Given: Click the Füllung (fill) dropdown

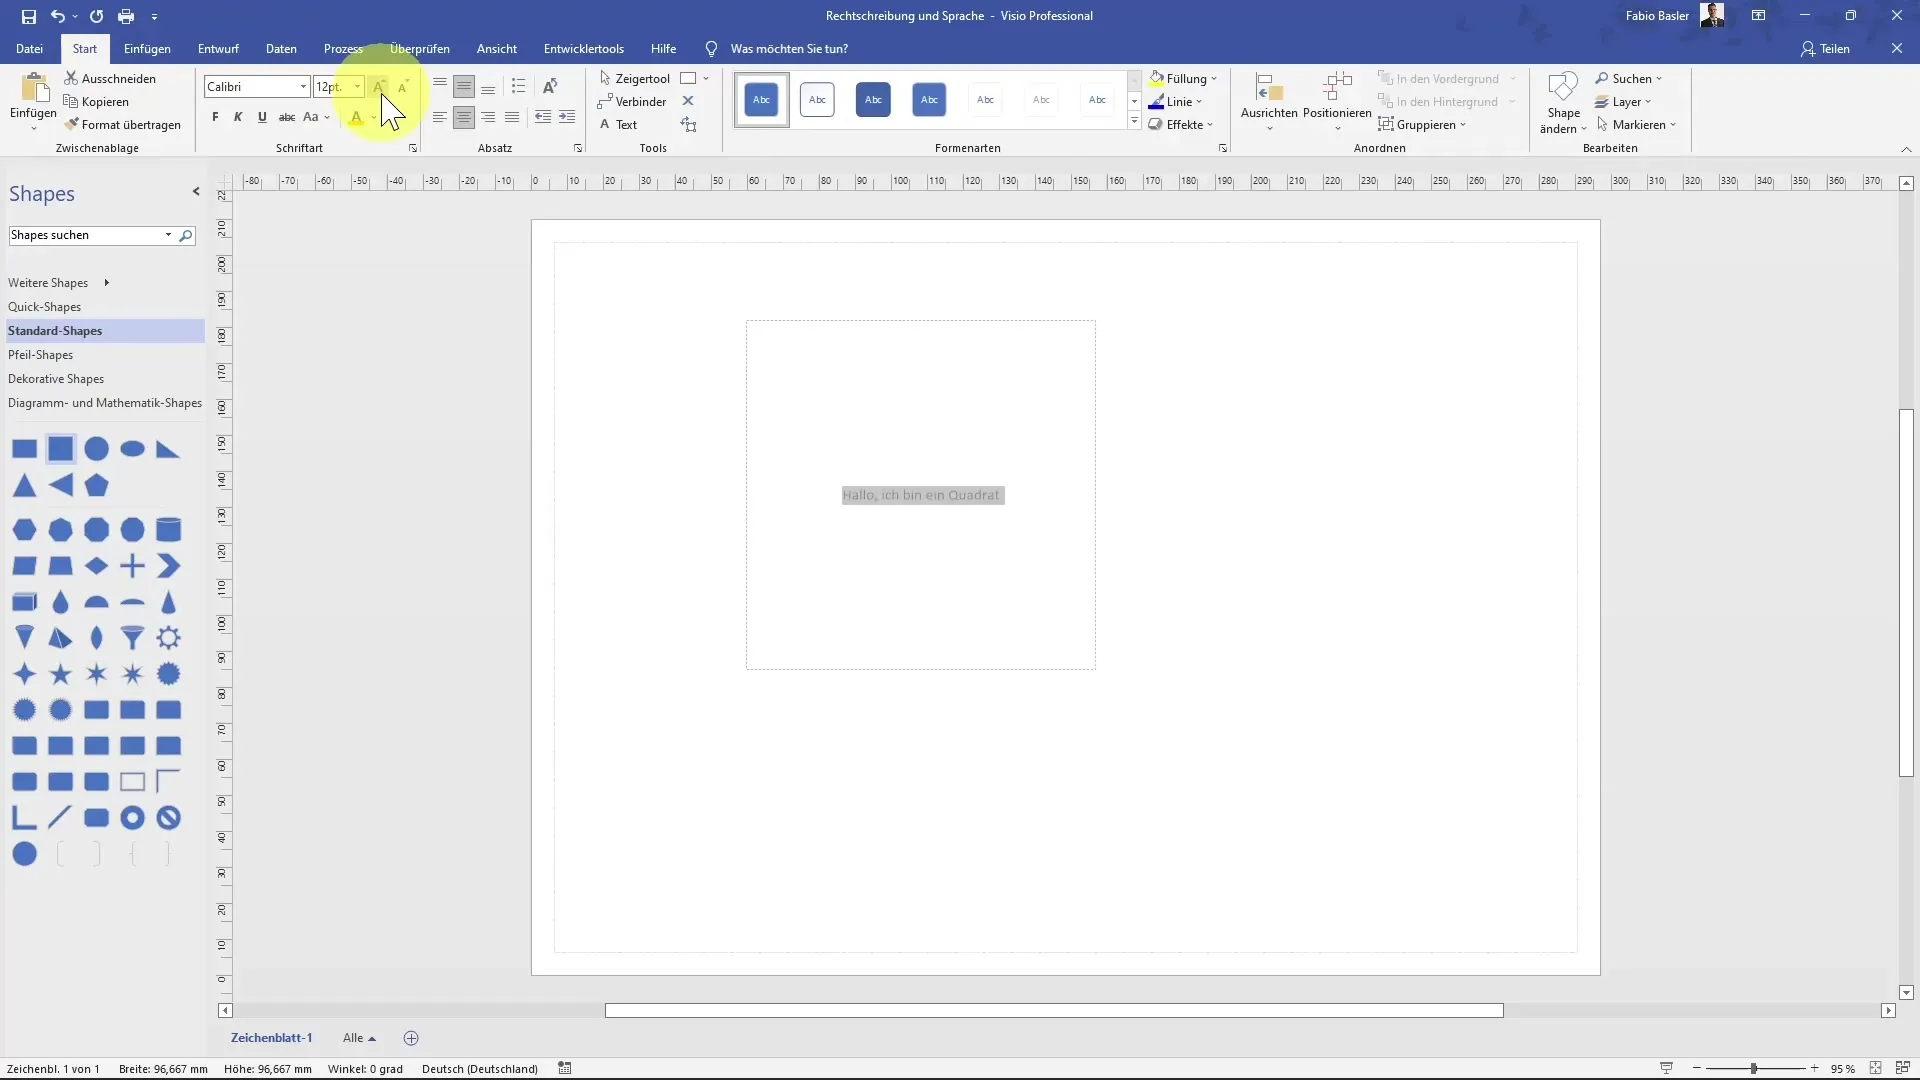Looking at the screenshot, I should [1213, 78].
